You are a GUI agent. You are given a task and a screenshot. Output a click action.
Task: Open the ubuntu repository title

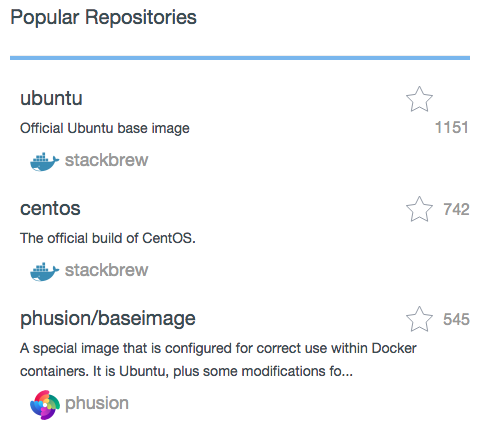point(51,98)
